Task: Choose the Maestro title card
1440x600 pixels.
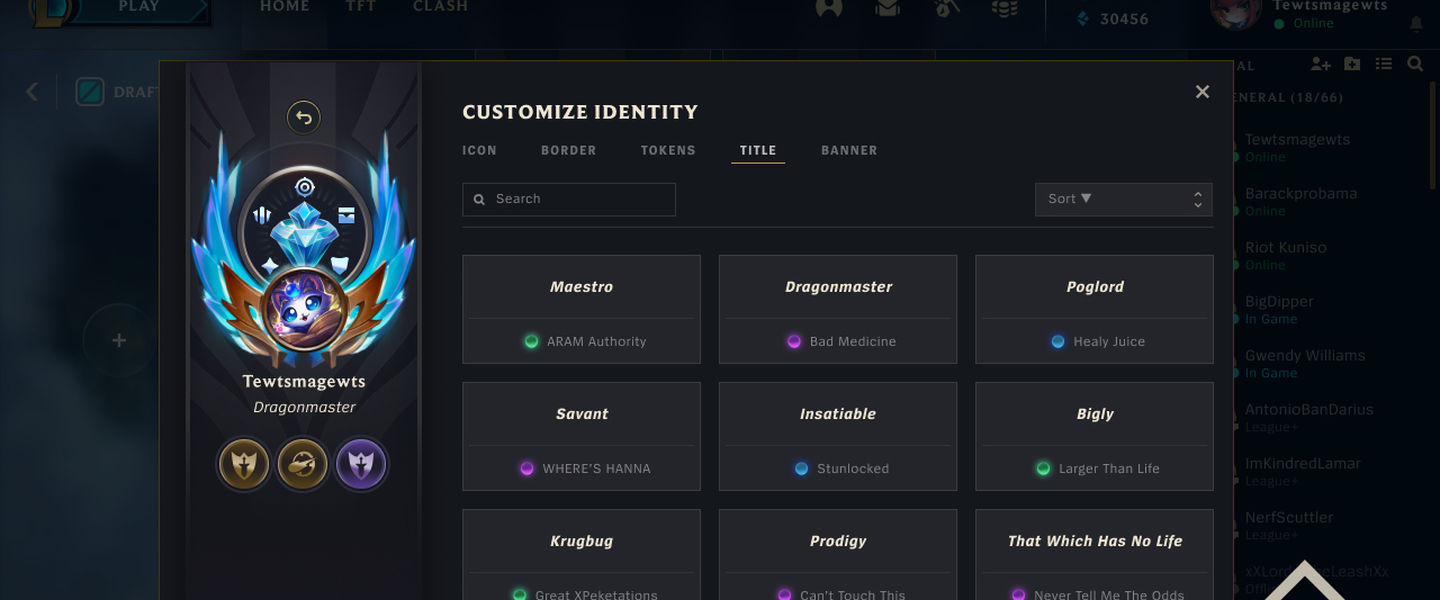Action: coord(581,309)
